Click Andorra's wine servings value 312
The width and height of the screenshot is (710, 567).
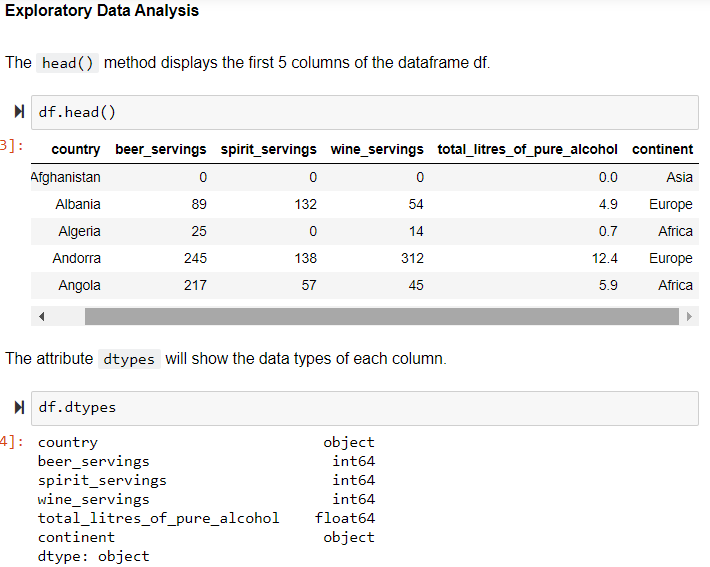point(413,258)
